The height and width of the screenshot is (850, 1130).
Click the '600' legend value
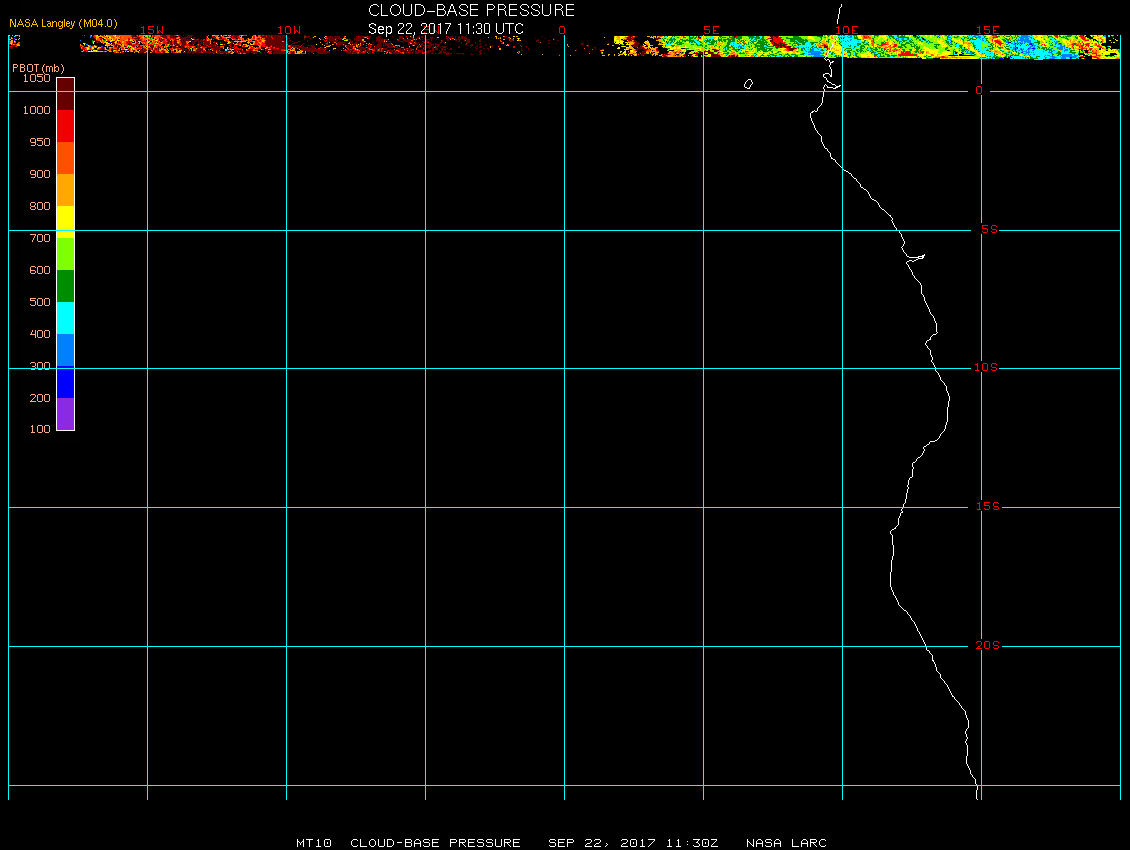[x=40, y=270]
